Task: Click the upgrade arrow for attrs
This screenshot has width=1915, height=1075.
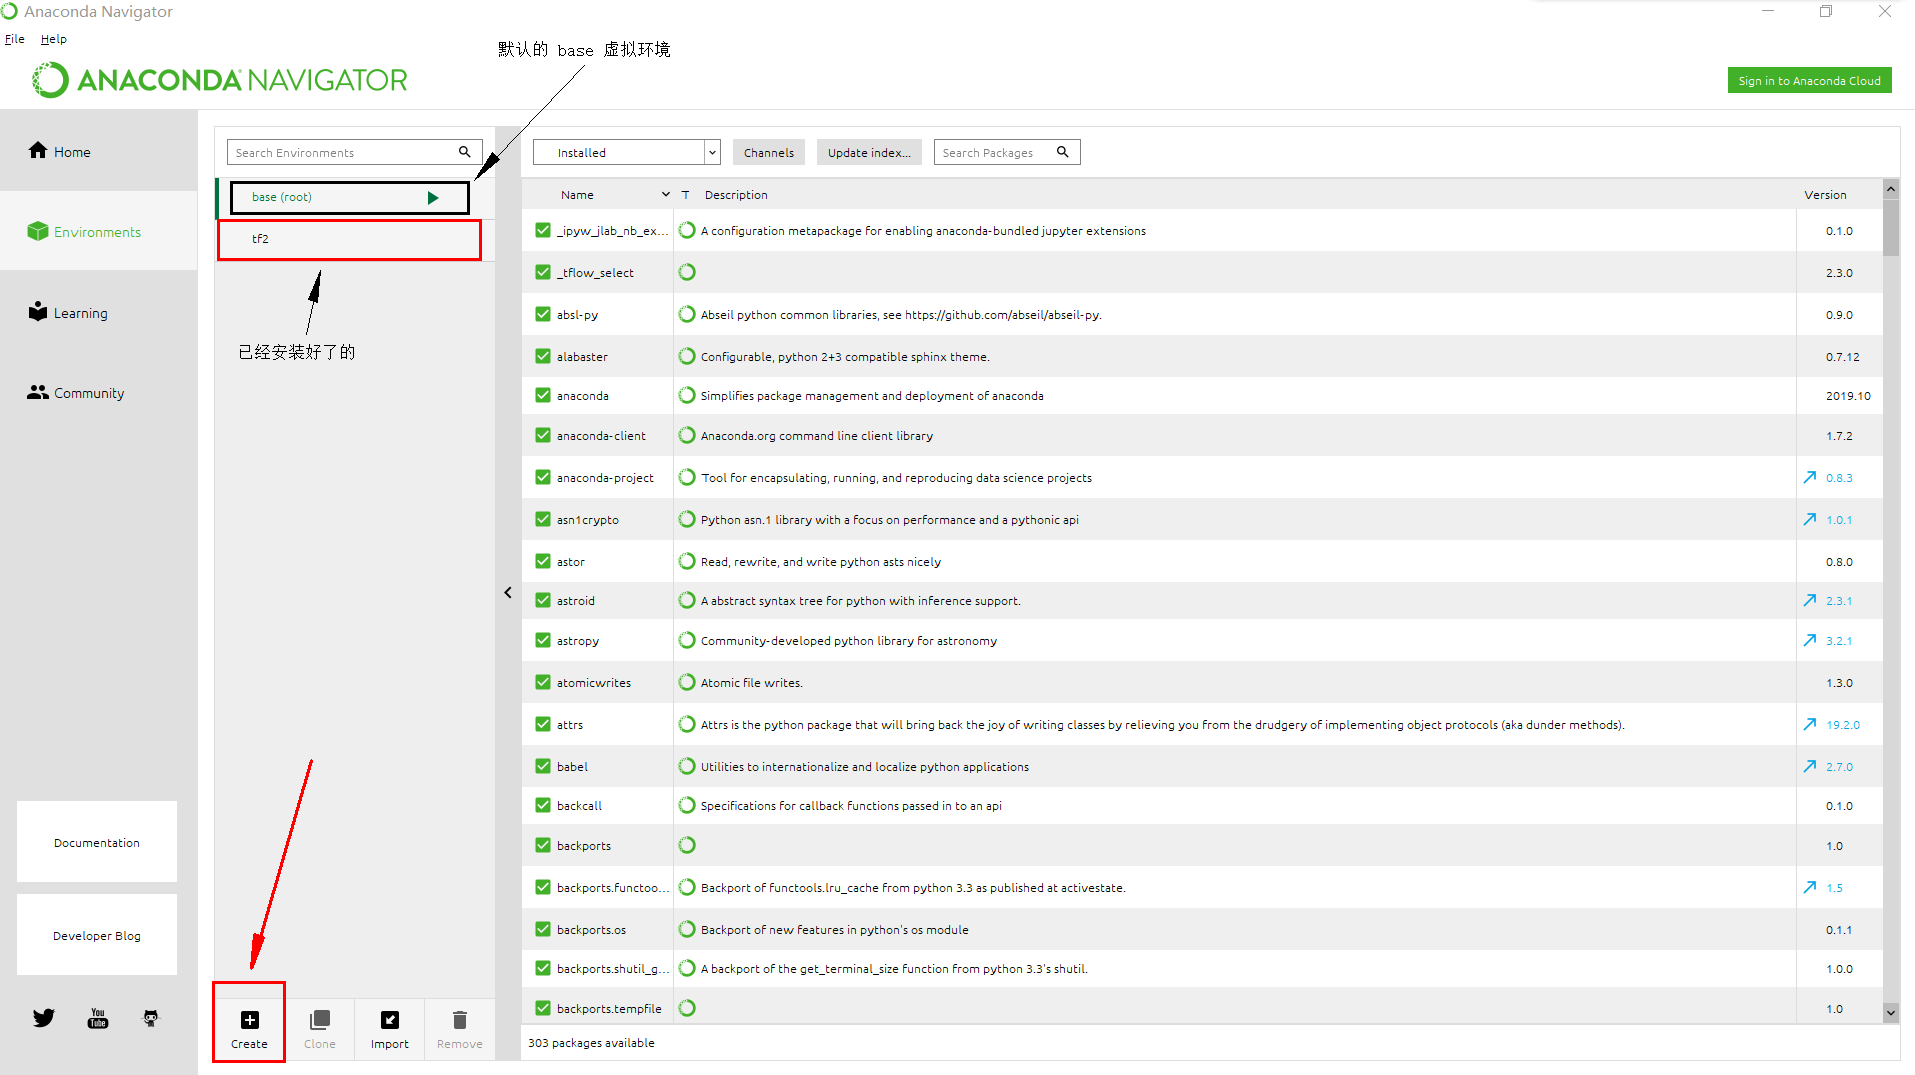Action: coord(1810,725)
